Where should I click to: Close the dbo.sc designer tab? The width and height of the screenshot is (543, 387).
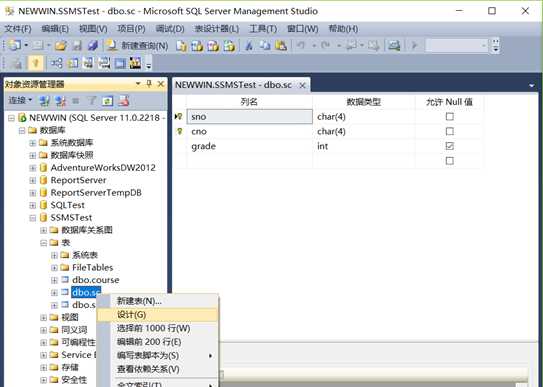302,85
